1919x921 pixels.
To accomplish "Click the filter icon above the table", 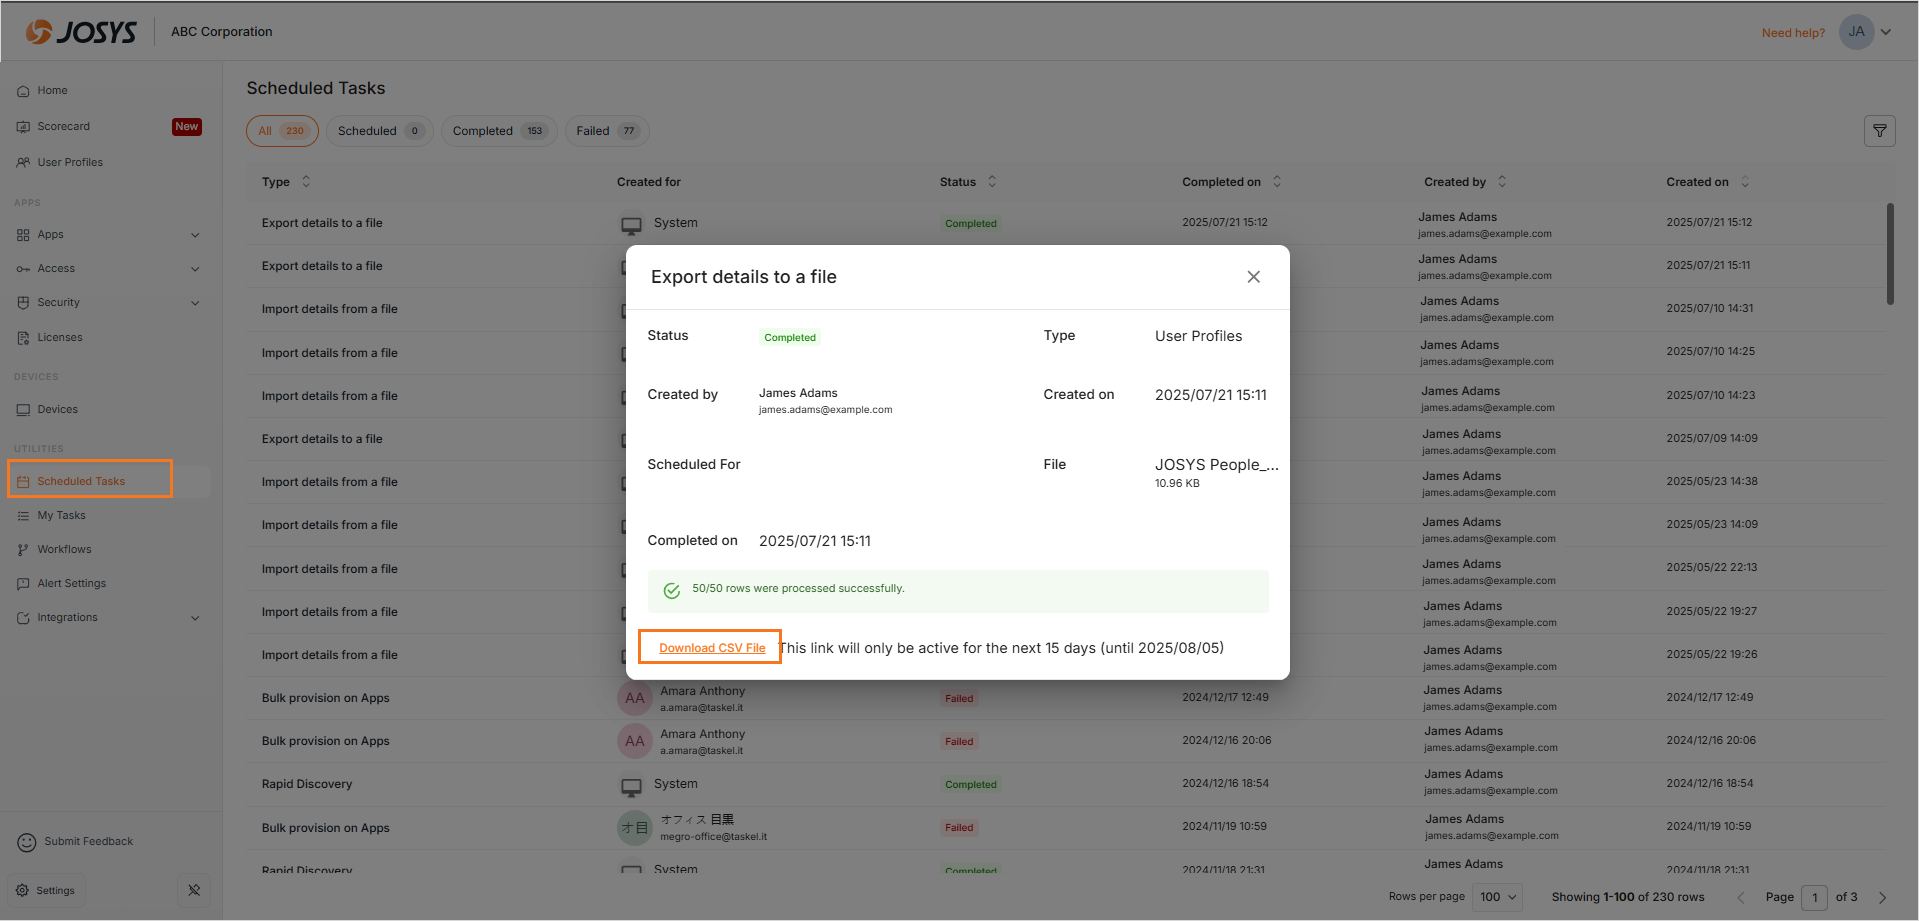I will click(x=1879, y=131).
